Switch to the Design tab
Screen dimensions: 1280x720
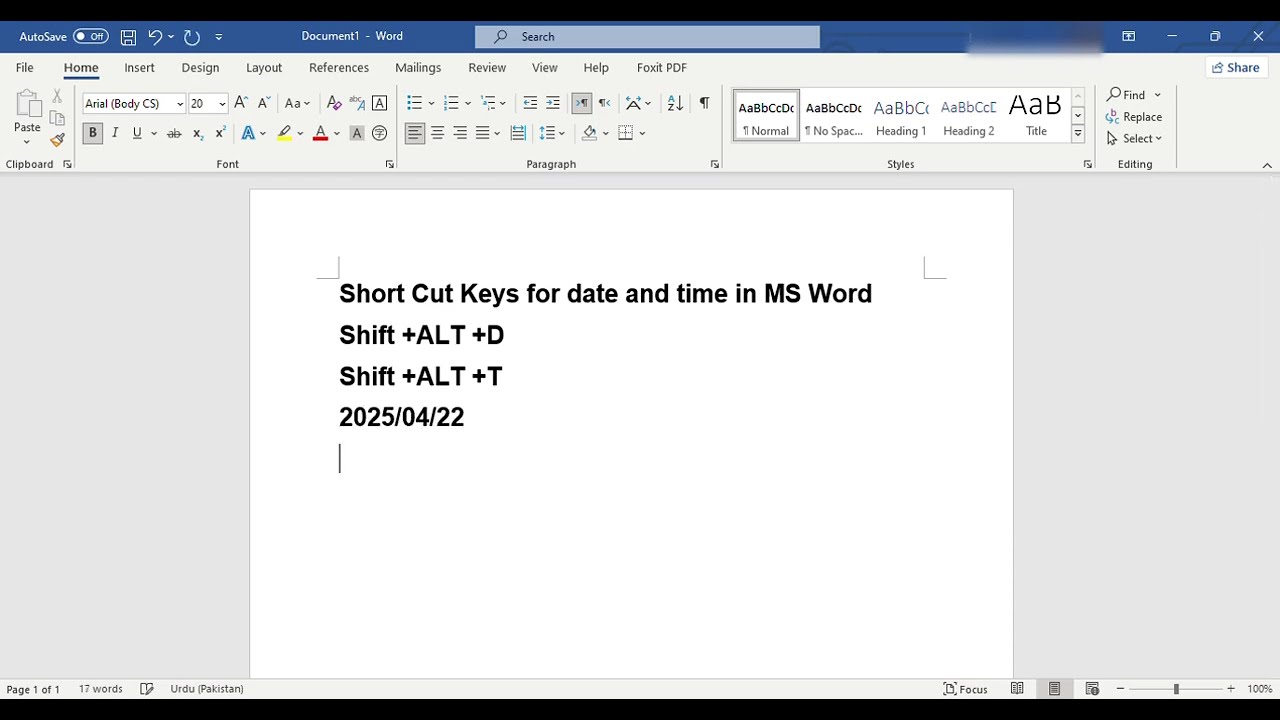point(200,68)
